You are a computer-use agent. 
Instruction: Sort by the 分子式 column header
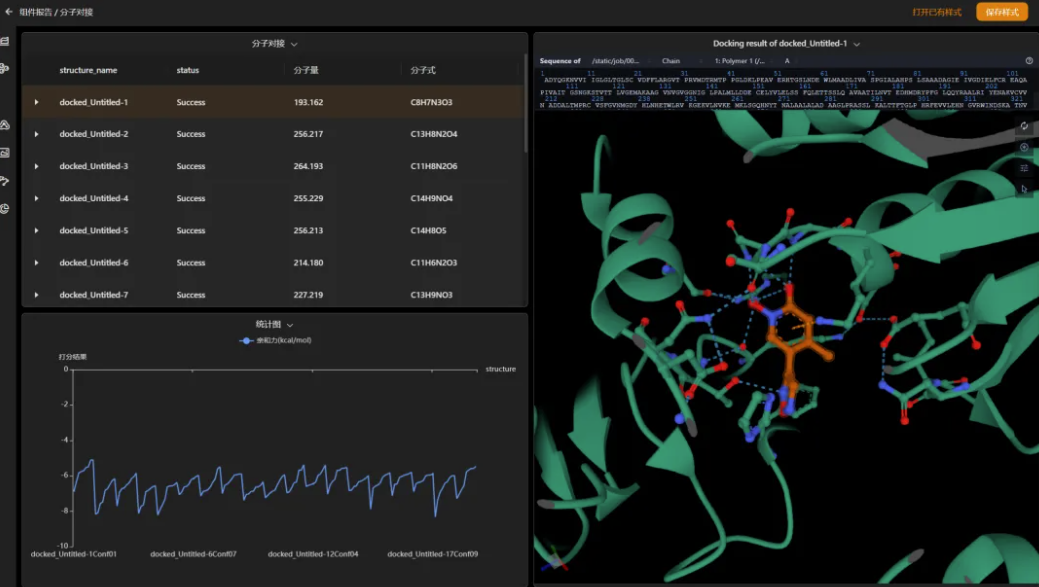pos(423,70)
